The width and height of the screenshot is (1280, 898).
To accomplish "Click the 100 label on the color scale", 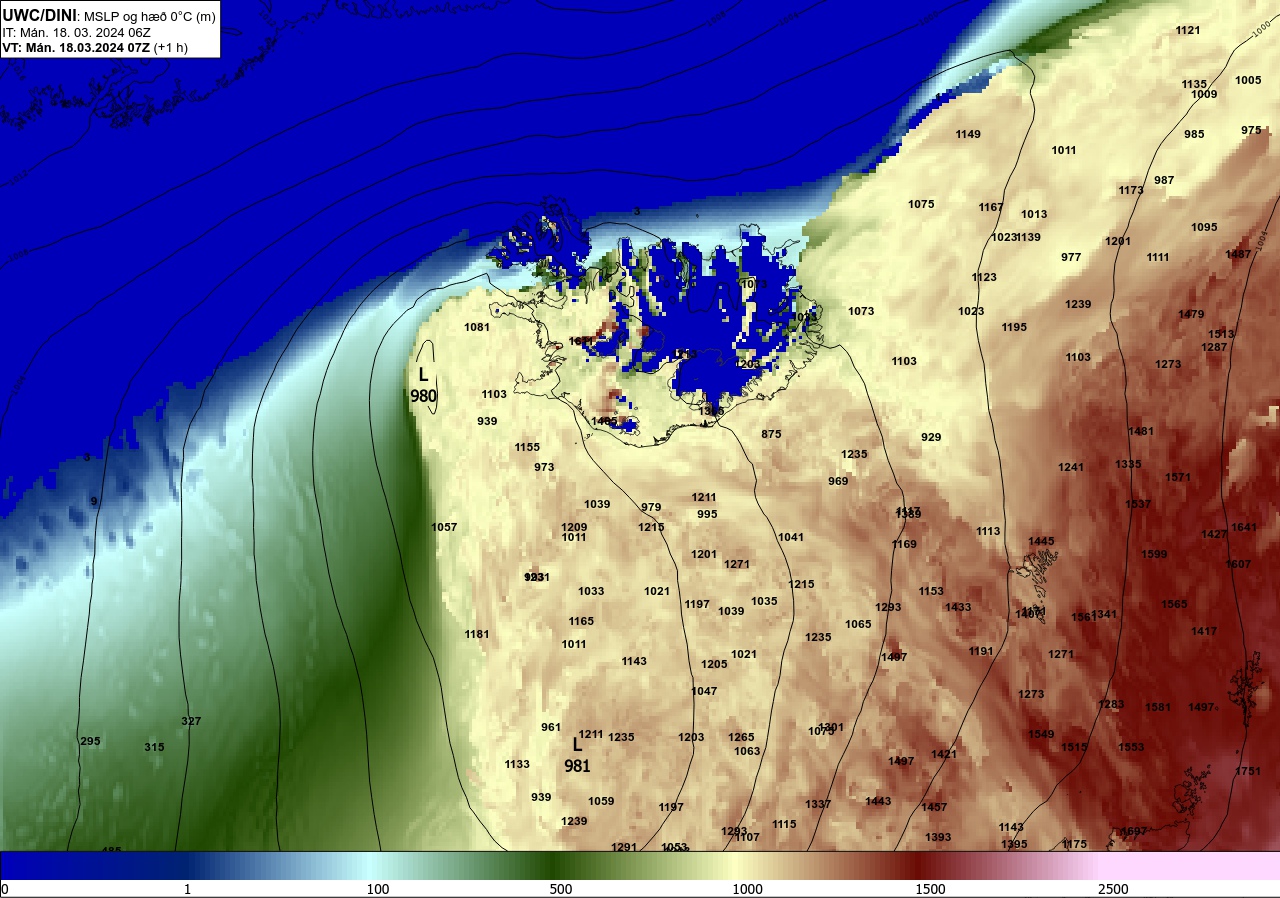I will 377,889.
